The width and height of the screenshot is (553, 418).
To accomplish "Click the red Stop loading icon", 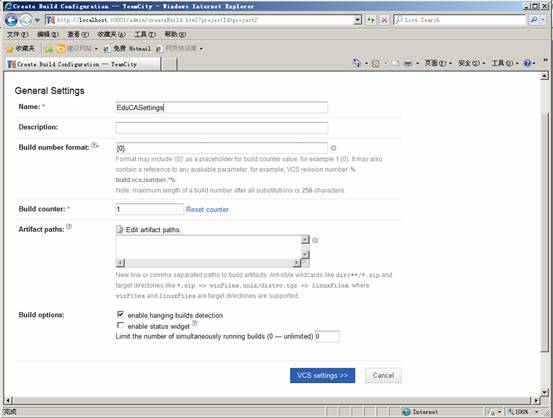I will click(384, 20).
